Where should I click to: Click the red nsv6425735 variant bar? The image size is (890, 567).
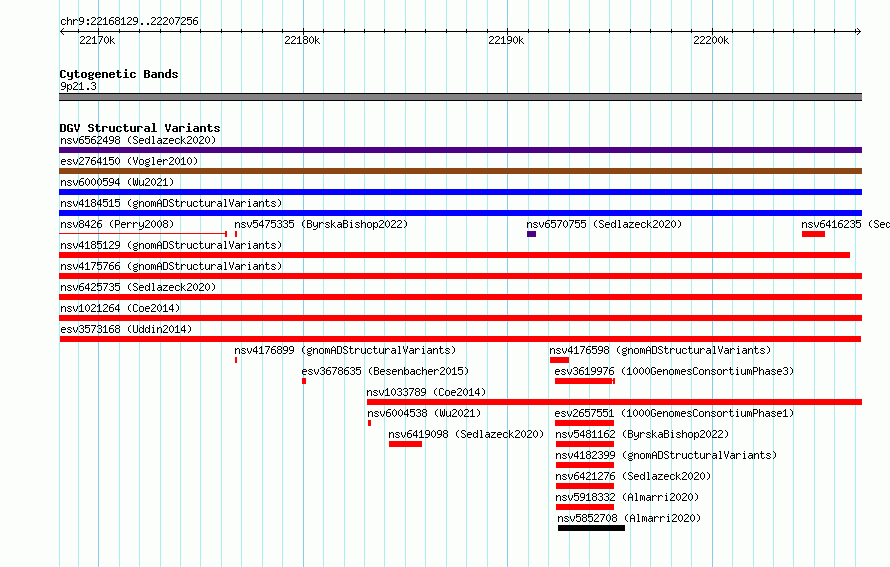460,297
